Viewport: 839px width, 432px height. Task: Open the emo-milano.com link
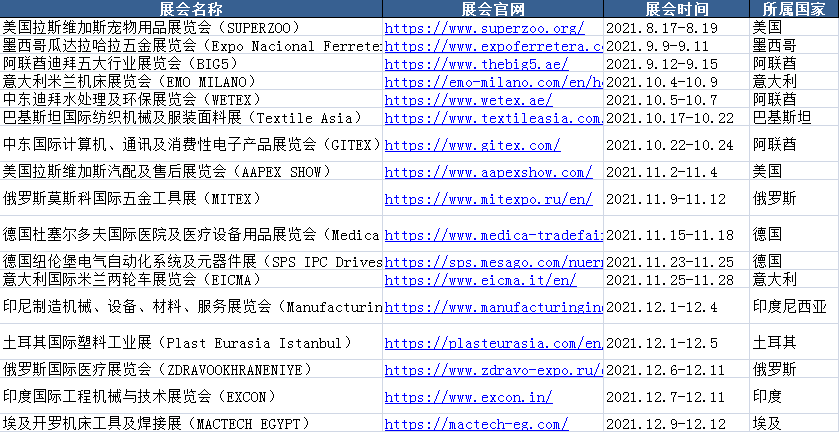click(x=494, y=82)
